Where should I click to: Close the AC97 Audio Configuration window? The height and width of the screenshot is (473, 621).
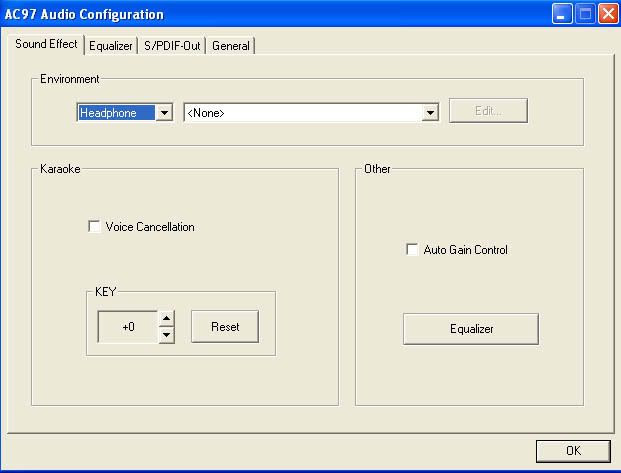pos(608,14)
